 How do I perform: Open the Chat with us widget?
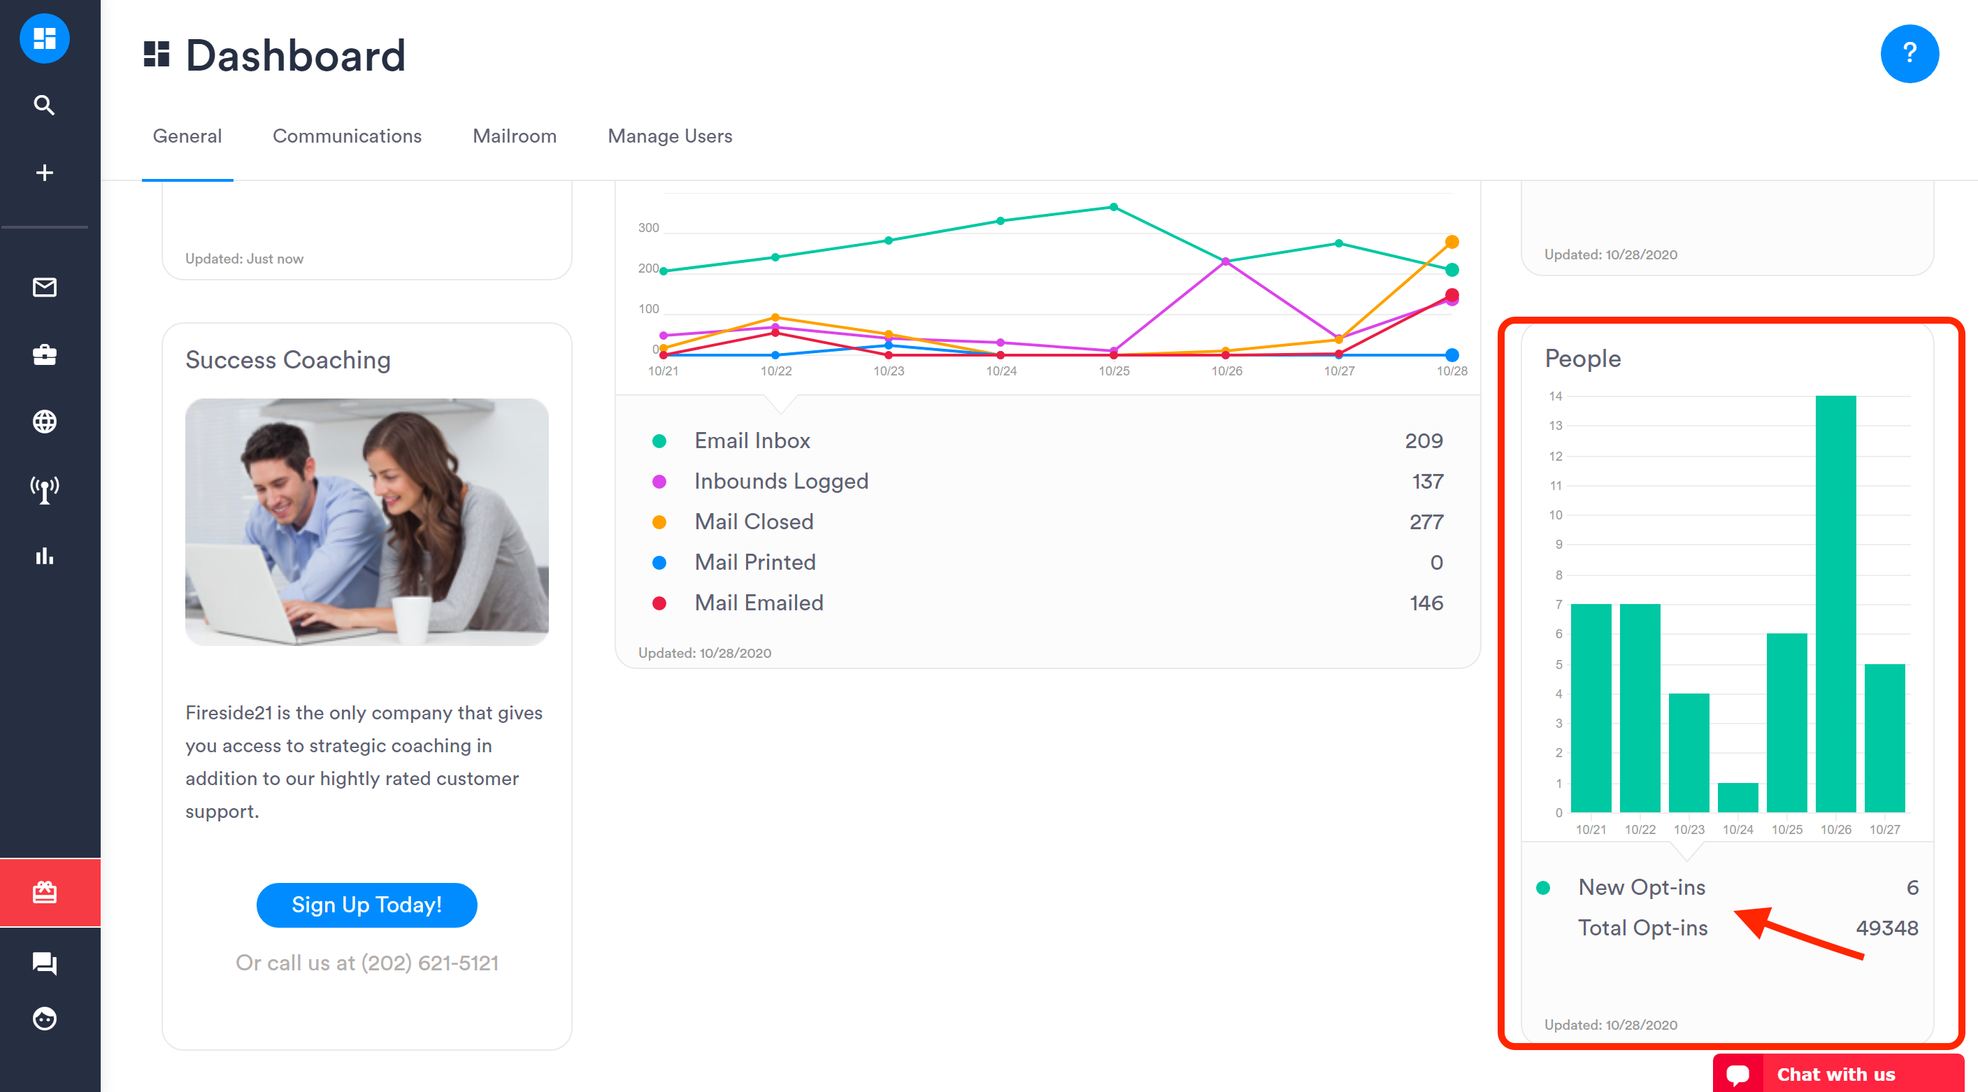pos(1835,1074)
